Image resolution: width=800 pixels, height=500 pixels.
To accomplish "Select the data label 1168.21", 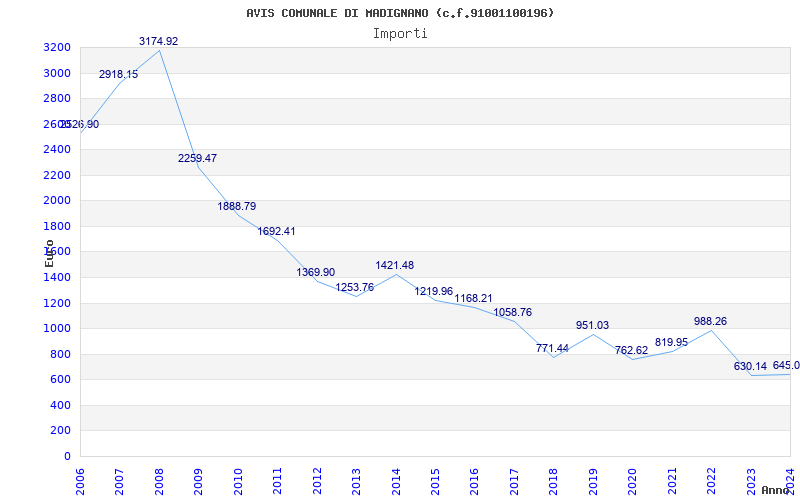I will pos(473,298).
